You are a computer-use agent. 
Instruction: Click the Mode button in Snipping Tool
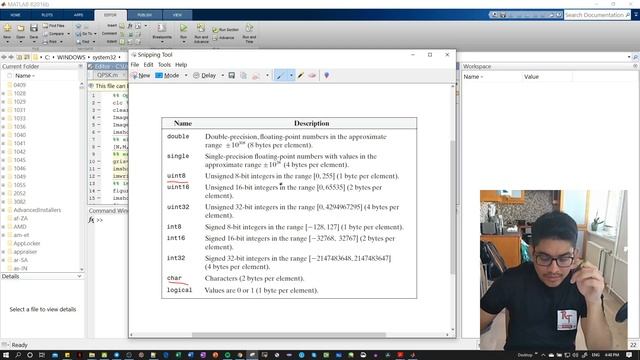(167, 76)
